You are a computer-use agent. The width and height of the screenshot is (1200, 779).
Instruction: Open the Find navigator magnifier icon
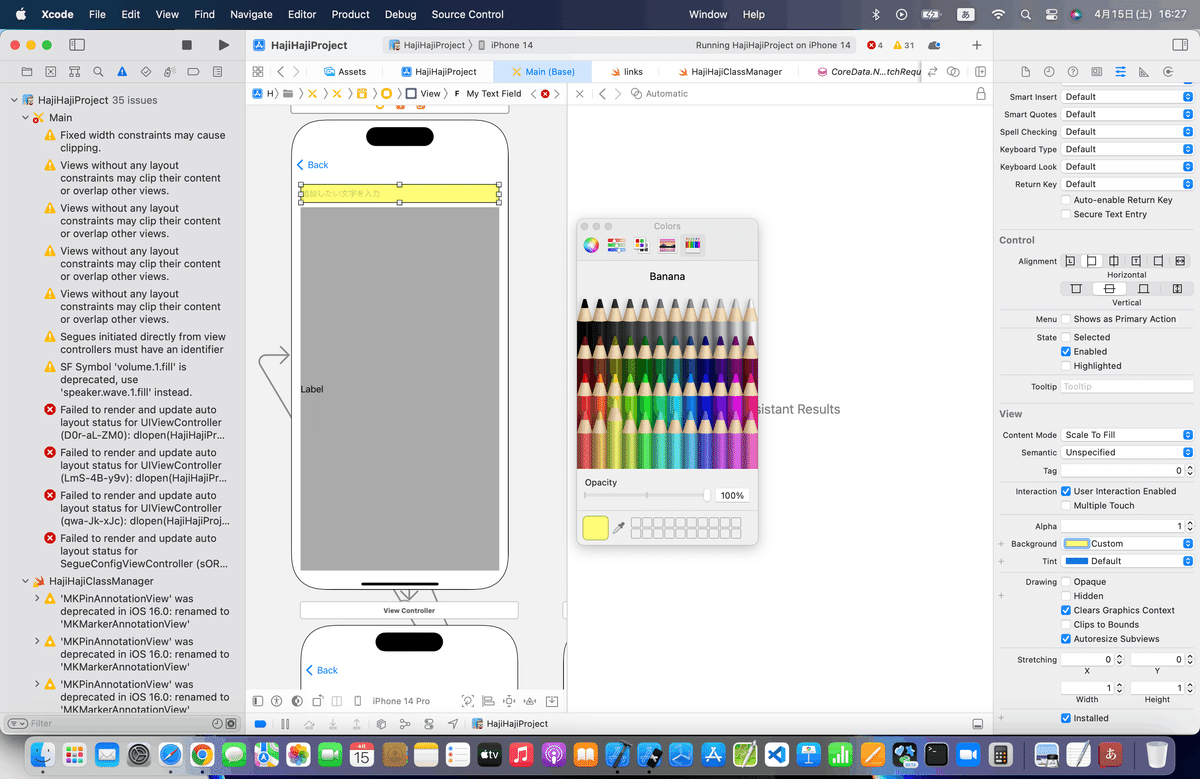(x=98, y=72)
